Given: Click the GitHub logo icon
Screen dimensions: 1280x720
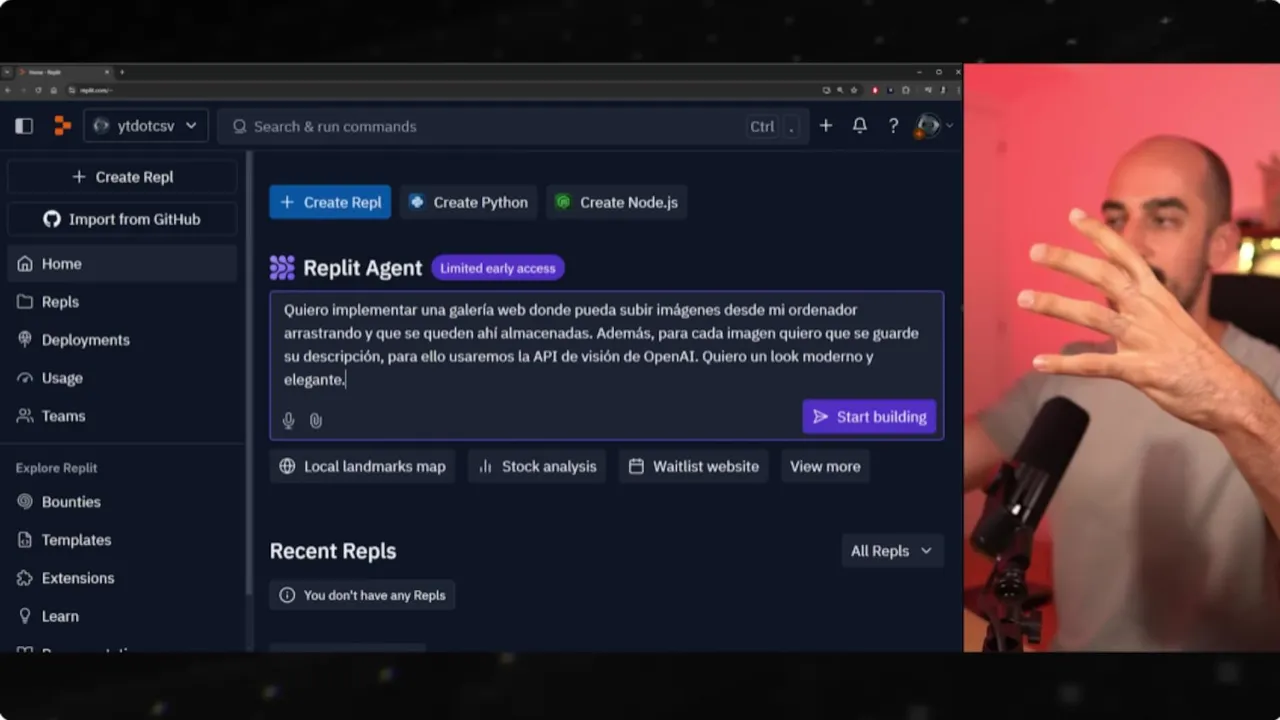Looking at the screenshot, I should (52, 219).
